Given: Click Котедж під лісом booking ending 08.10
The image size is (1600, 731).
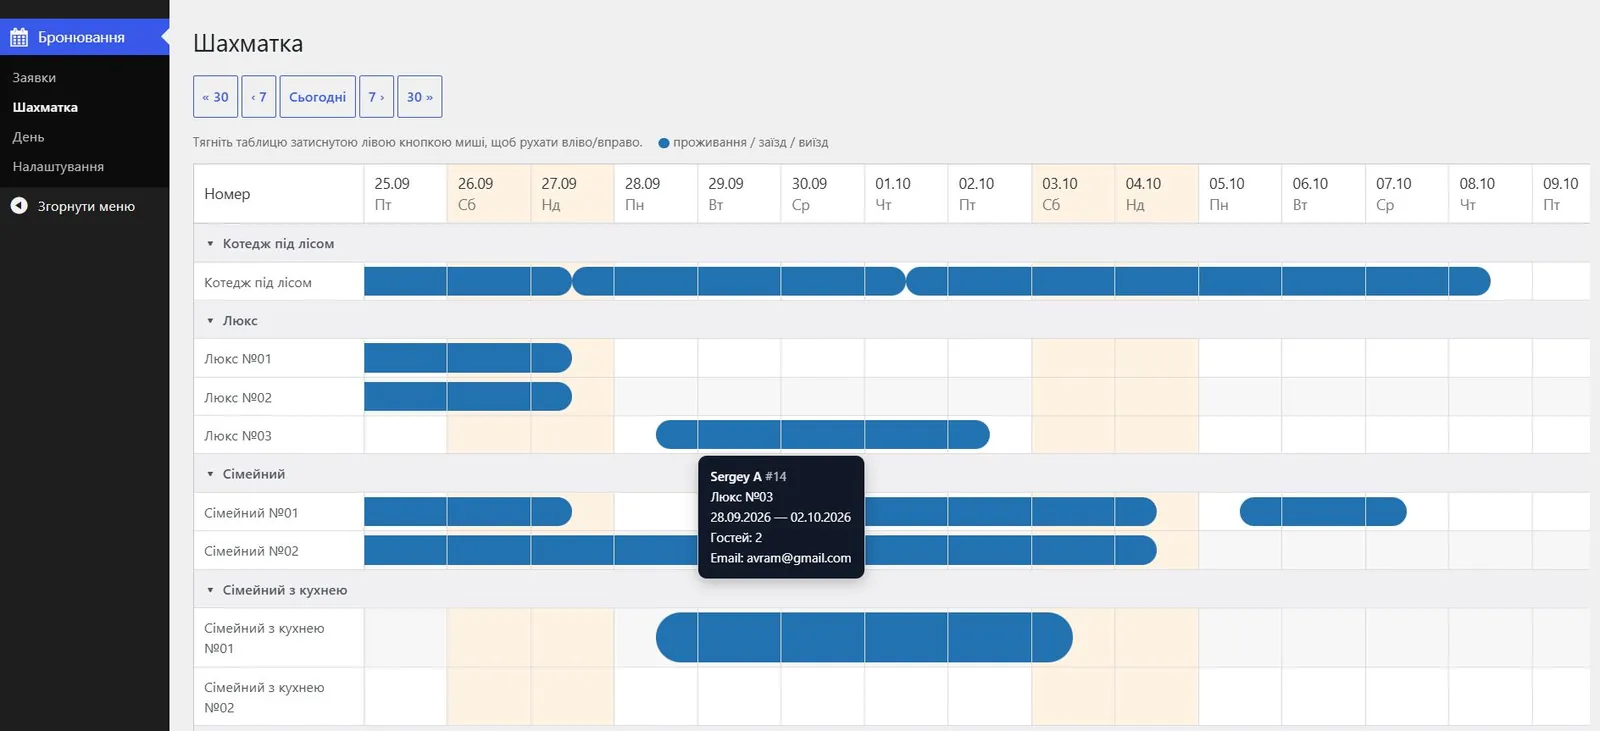Looking at the screenshot, I should tap(1198, 282).
